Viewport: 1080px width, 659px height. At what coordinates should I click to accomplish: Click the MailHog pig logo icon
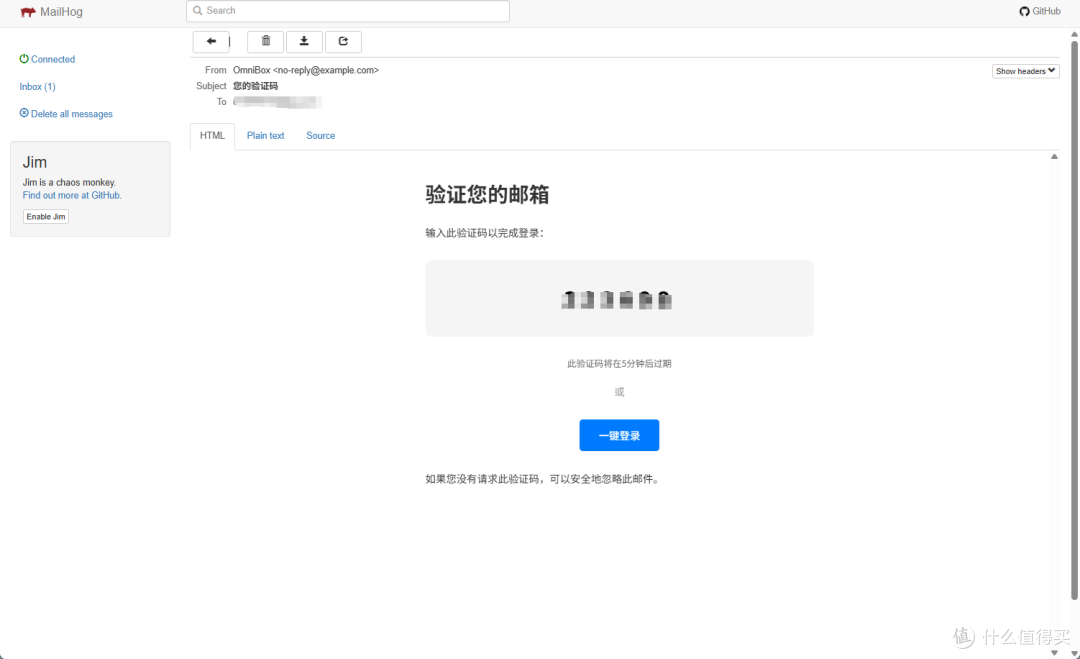point(28,12)
